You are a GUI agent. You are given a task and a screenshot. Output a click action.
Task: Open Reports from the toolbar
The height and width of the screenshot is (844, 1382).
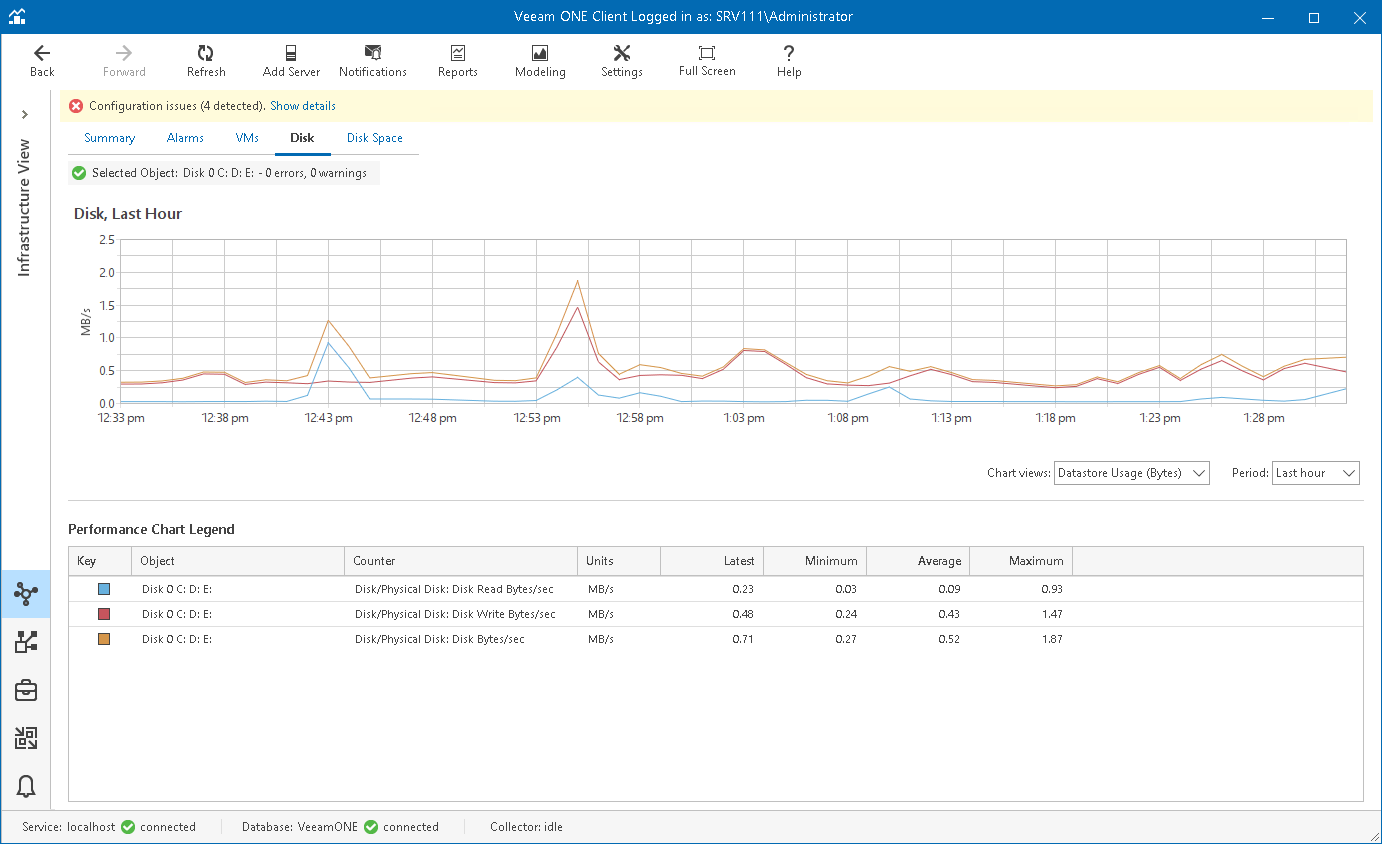(x=458, y=60)
